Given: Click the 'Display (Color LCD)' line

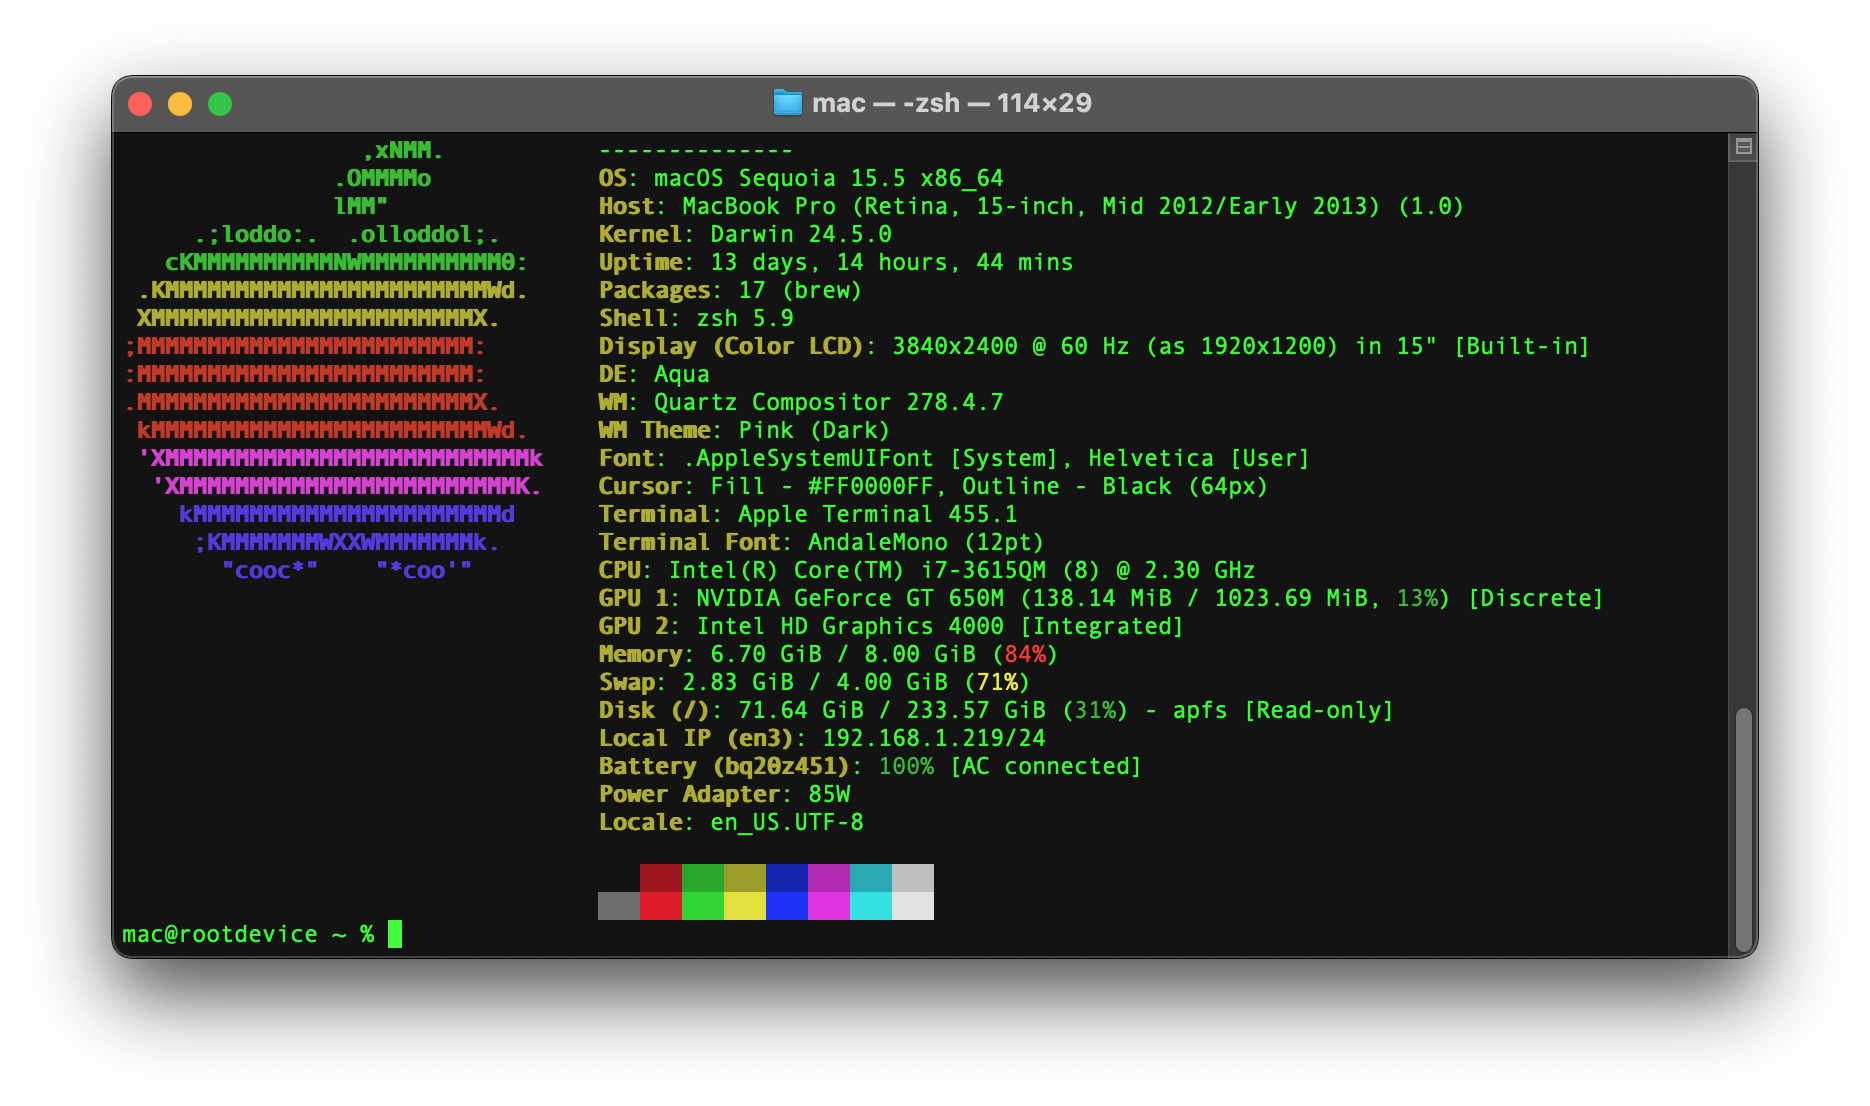Looking at the screenshot, I should pos(1094,346).
